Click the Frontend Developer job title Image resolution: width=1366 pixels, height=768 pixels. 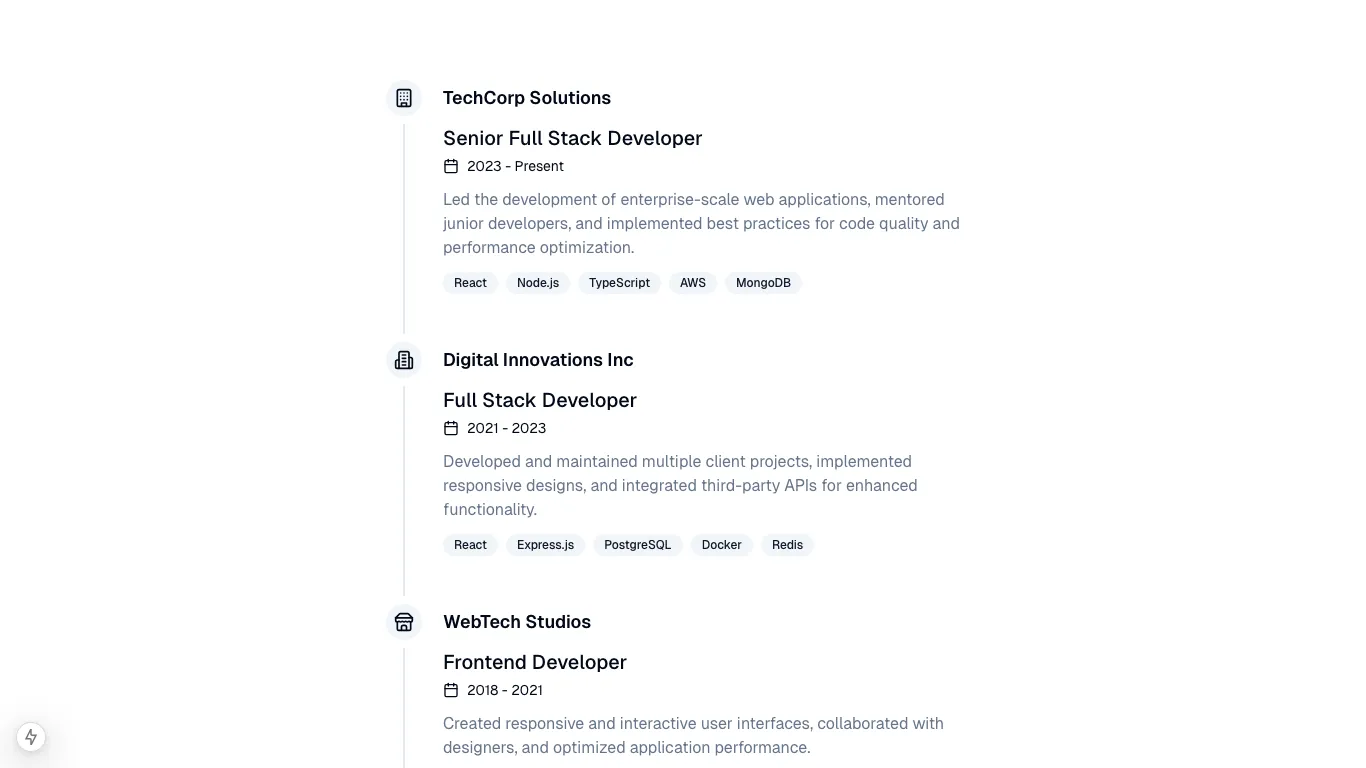click(535, 662)
